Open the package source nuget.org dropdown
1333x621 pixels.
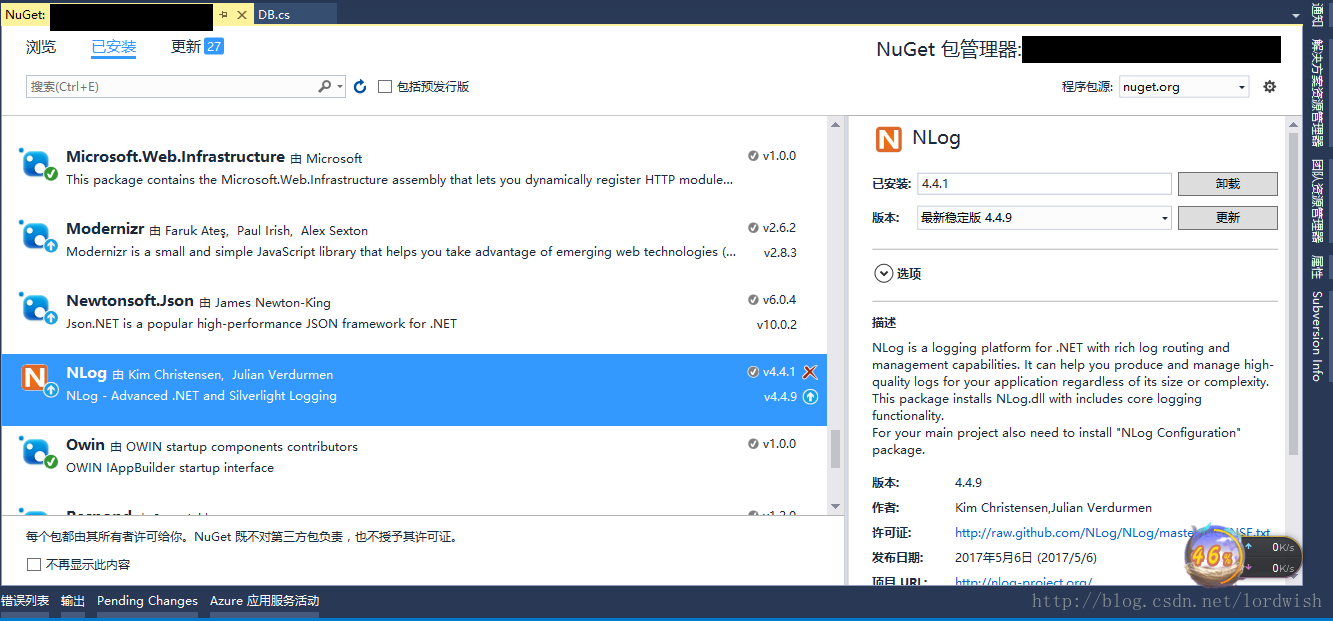coord(1184,87)
